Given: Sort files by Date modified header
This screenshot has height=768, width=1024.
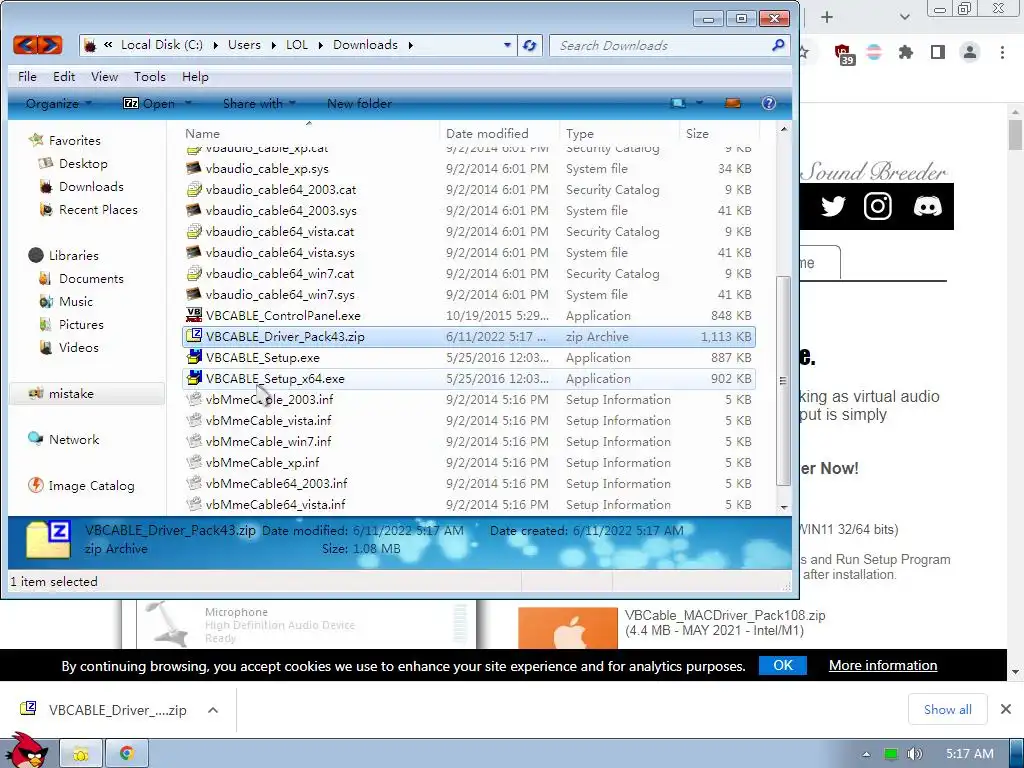Looking at the screenshot, I should (x=487, y=133).
